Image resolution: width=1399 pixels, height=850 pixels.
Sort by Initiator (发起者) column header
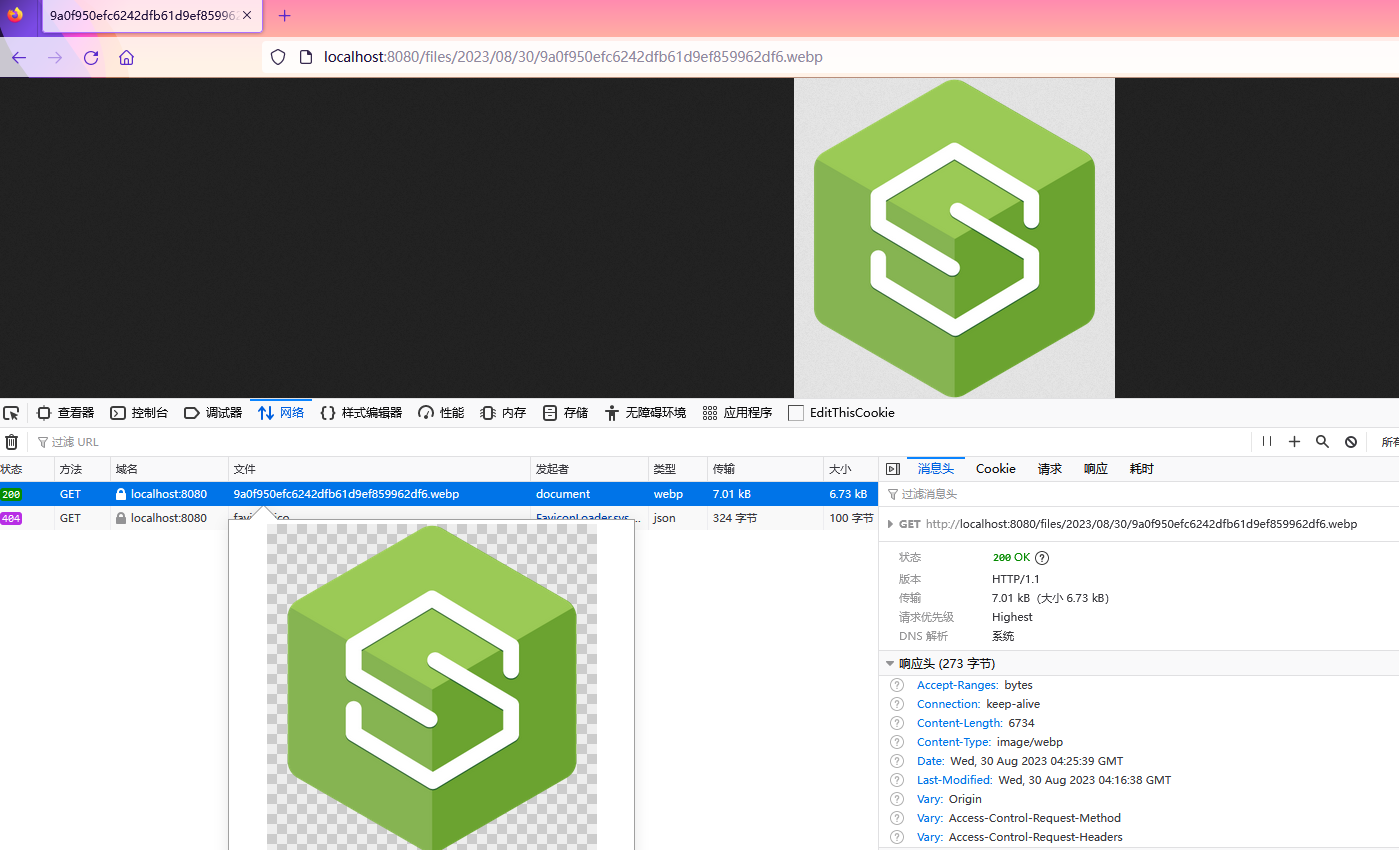point(589,469)
